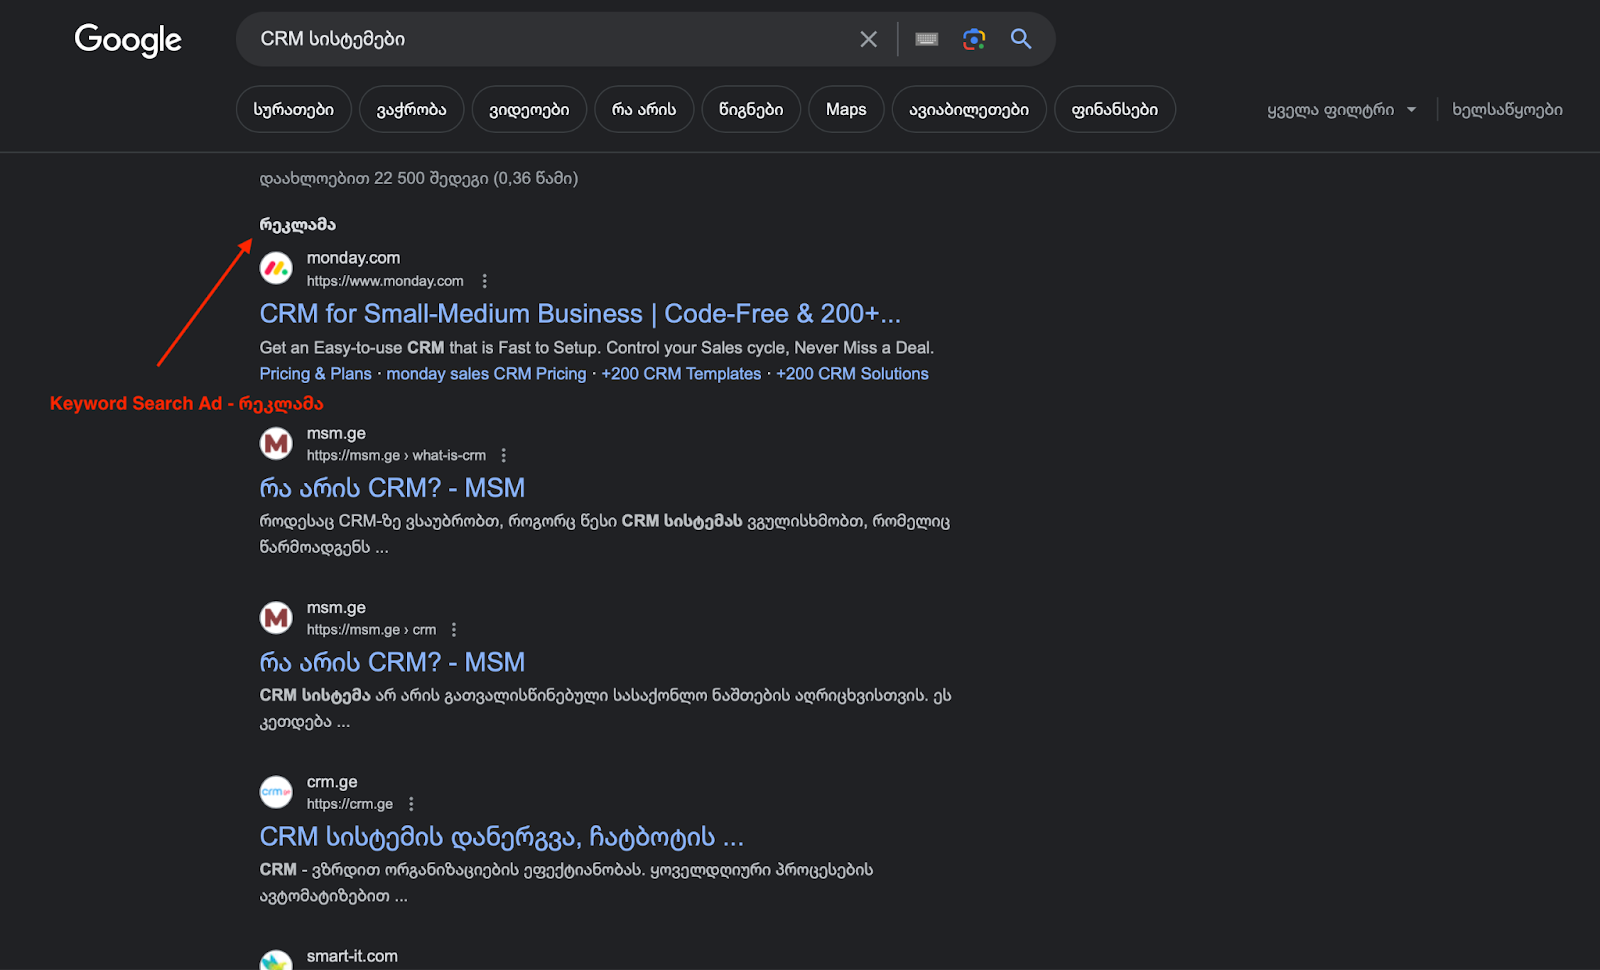Click msm.ge favicon of what-is-crm result
1600x970 pixels.
(276, 443)
